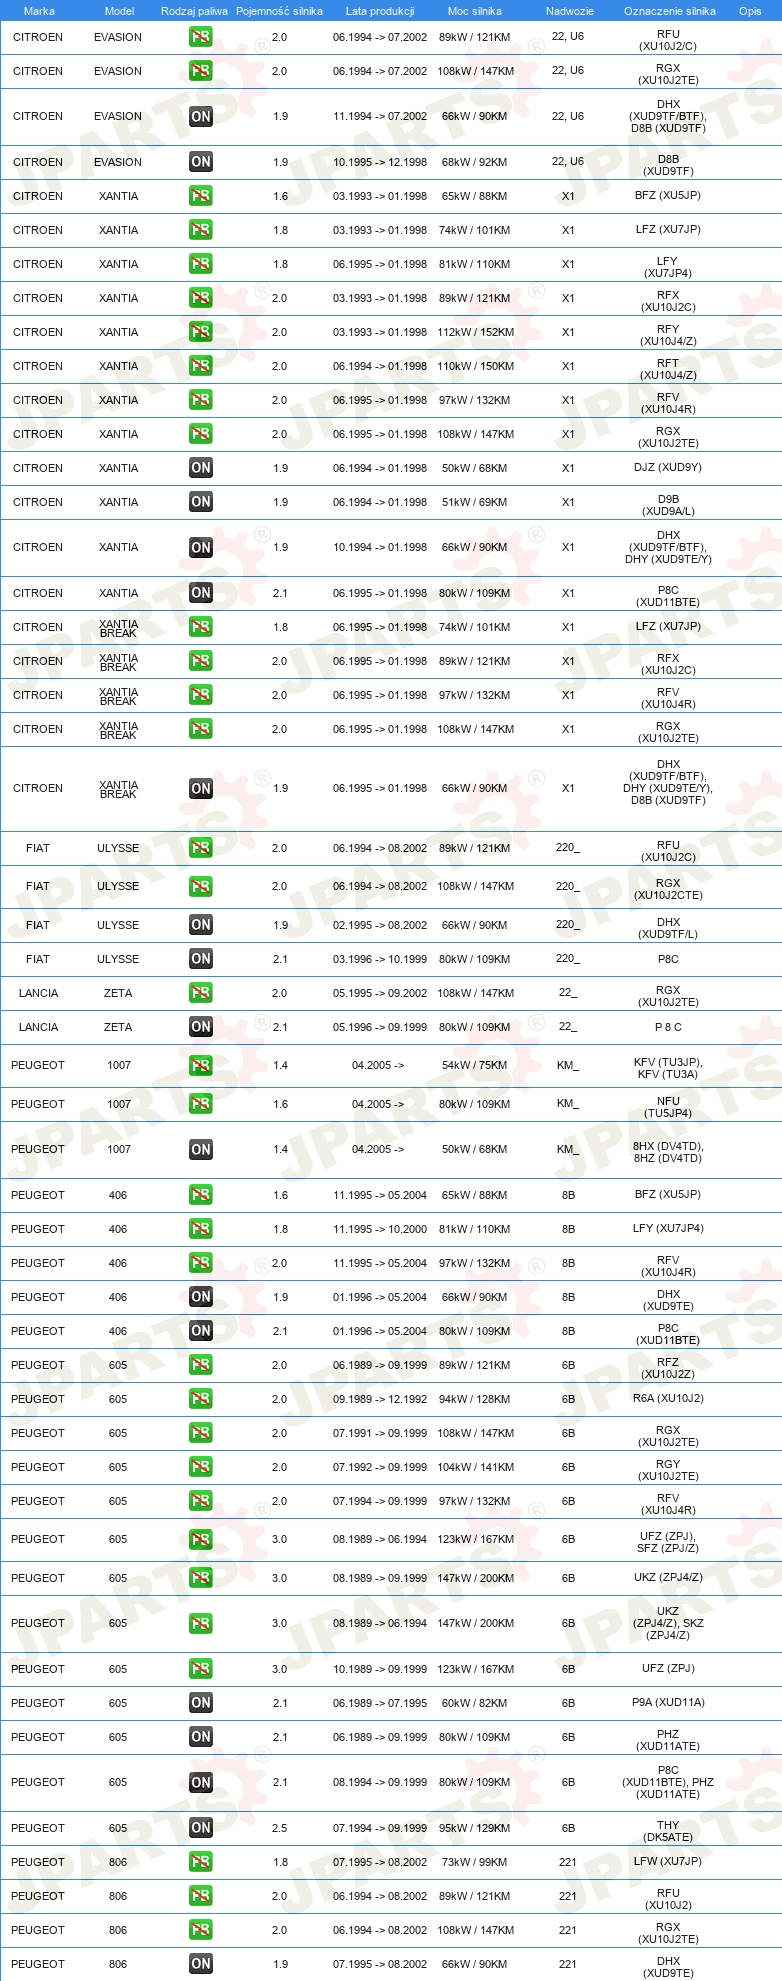Click the petrol icon in Lancia Zeta RGX row

coord(201,993)
